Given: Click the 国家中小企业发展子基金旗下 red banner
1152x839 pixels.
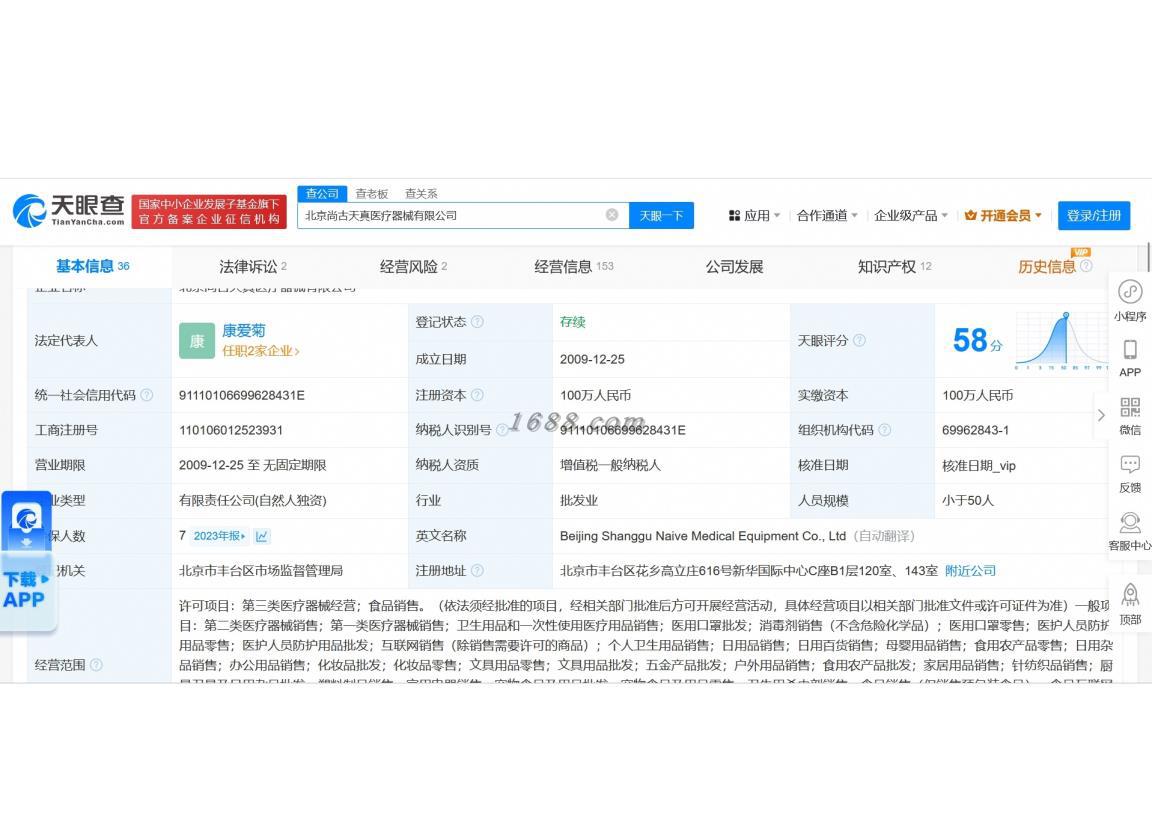Looking at the screenshot, I should pos(209,211).
